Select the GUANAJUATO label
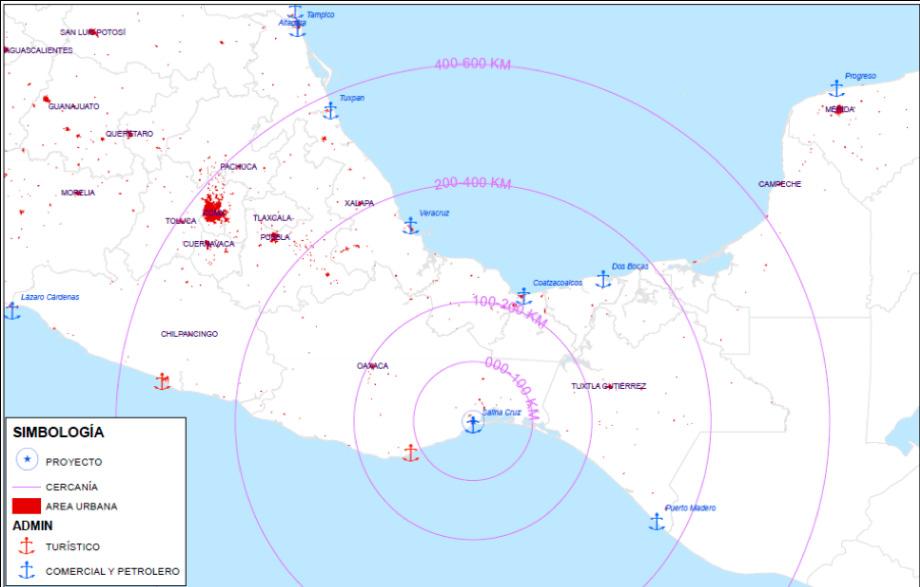The height and width of the screenshot is (587, 920). [x=74, y=106]
